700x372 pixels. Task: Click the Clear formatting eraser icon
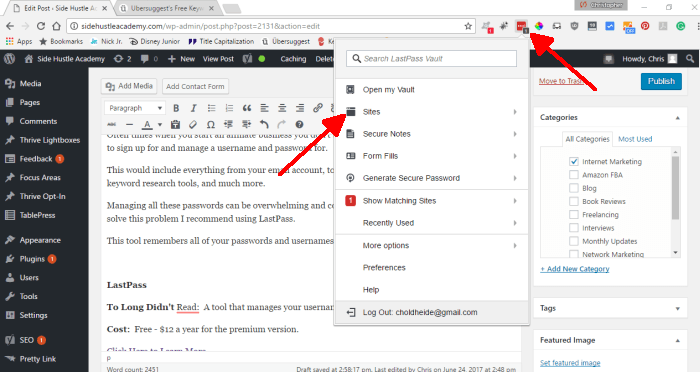(x=193, y=125)
